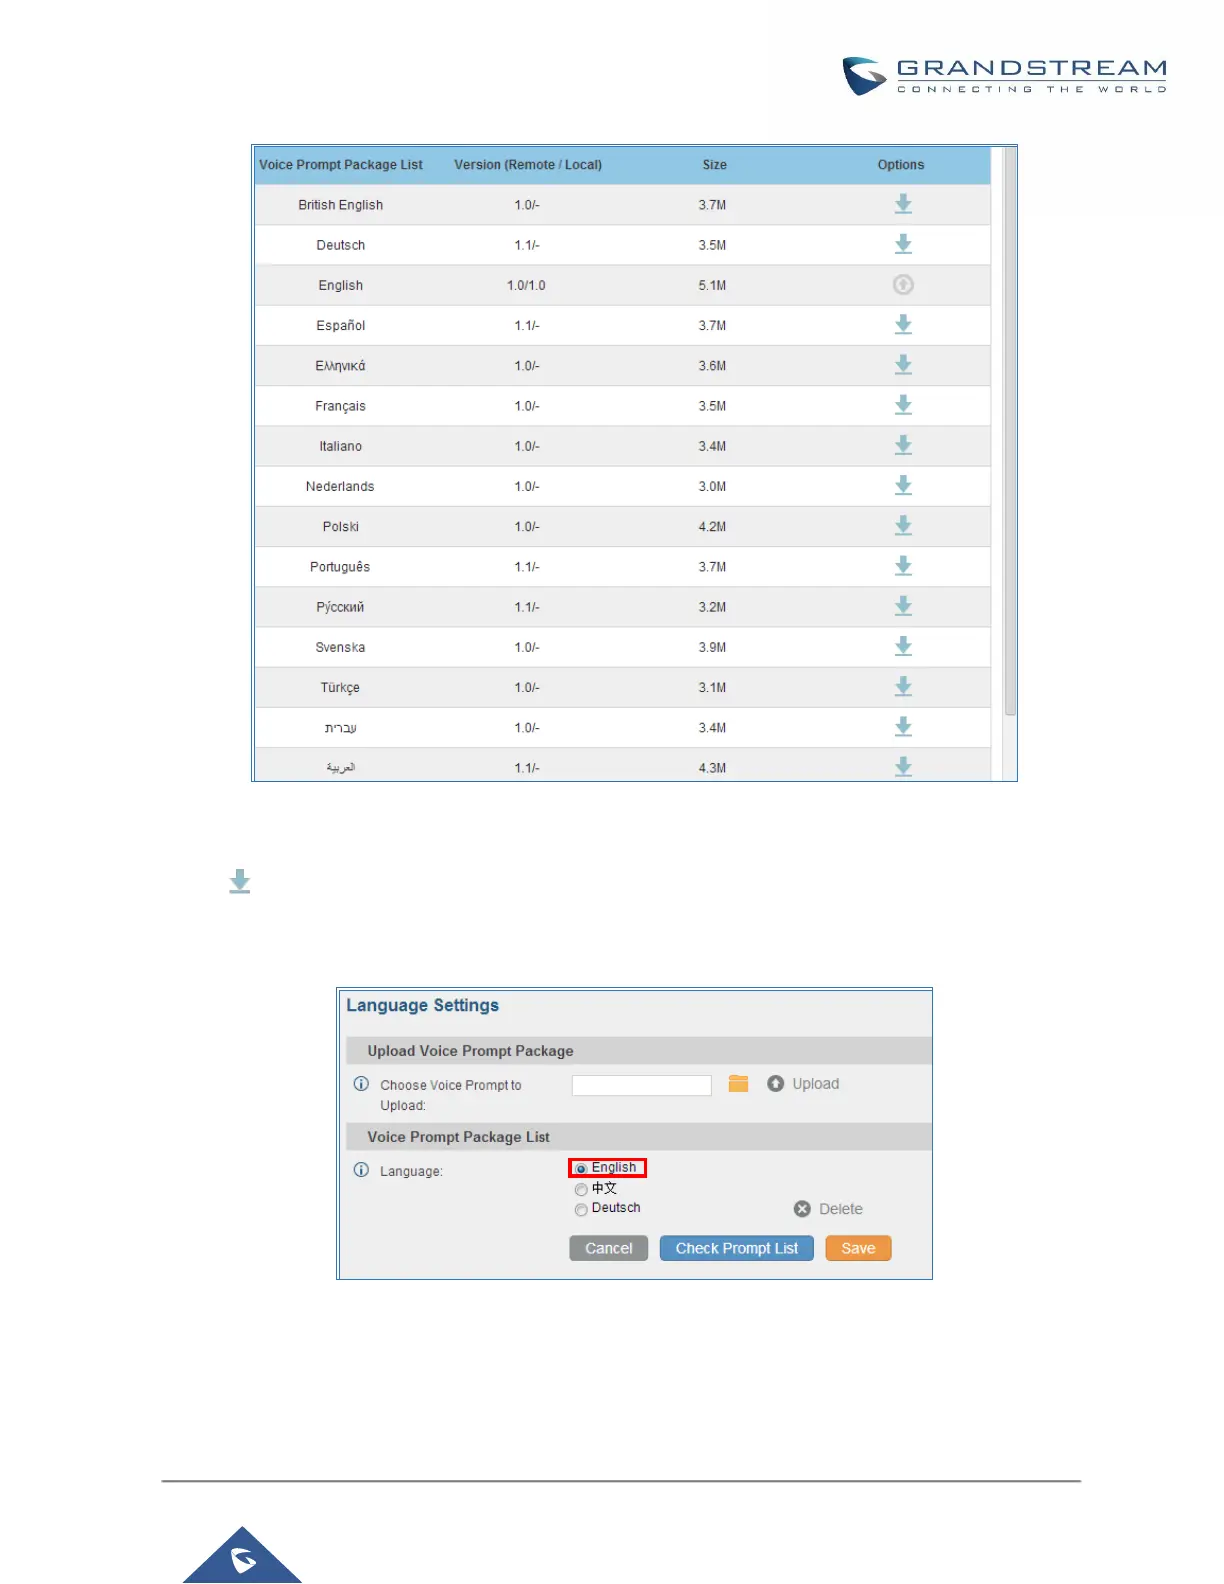Image resolution: width=1224 pixels, height=1584 pixels.
Task: Select the 中文 language radio button
Action: click(581, 1189)
